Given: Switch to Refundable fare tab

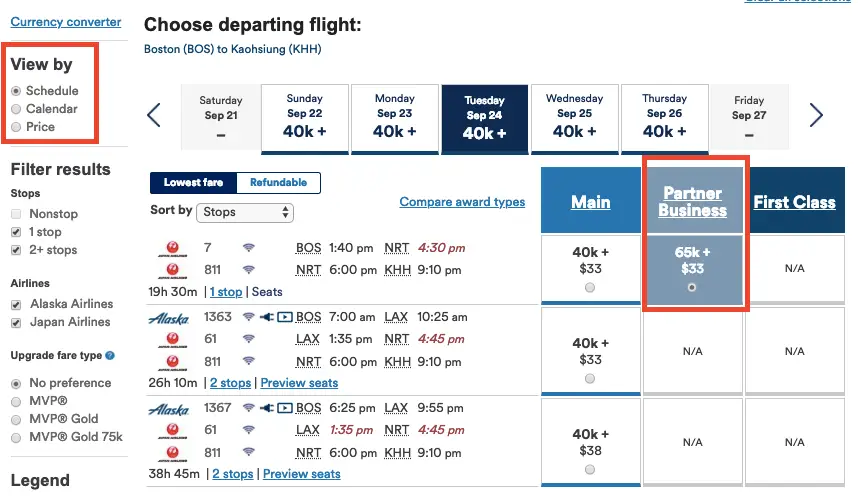Looking at the screenshot, I should pos(279,183).
